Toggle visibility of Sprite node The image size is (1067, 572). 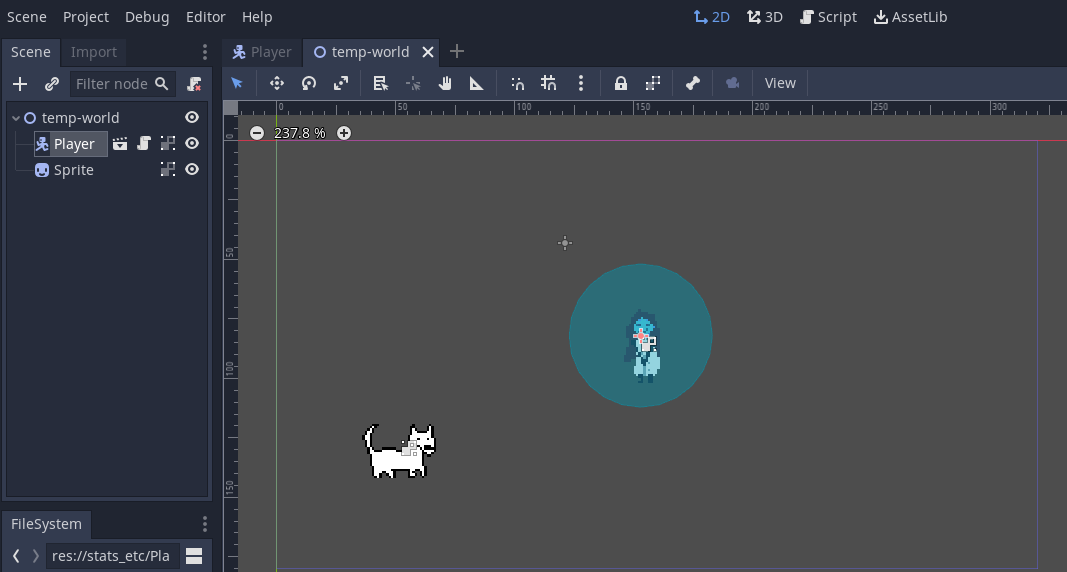pos(192,169)
